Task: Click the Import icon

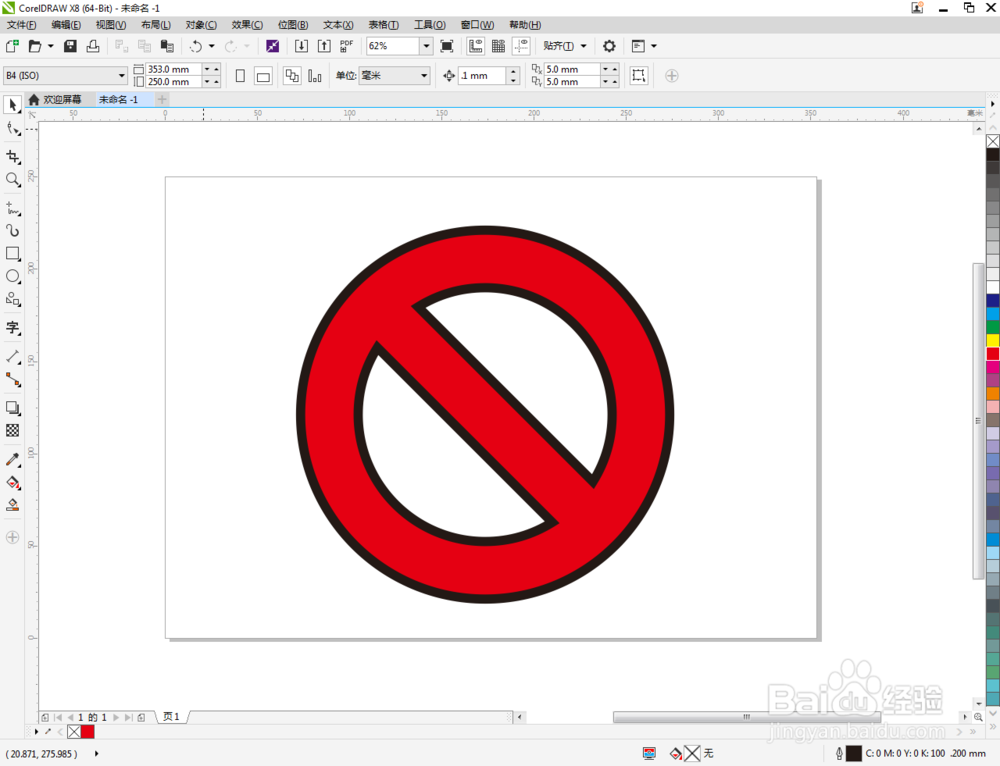Action: click(301, 46)
